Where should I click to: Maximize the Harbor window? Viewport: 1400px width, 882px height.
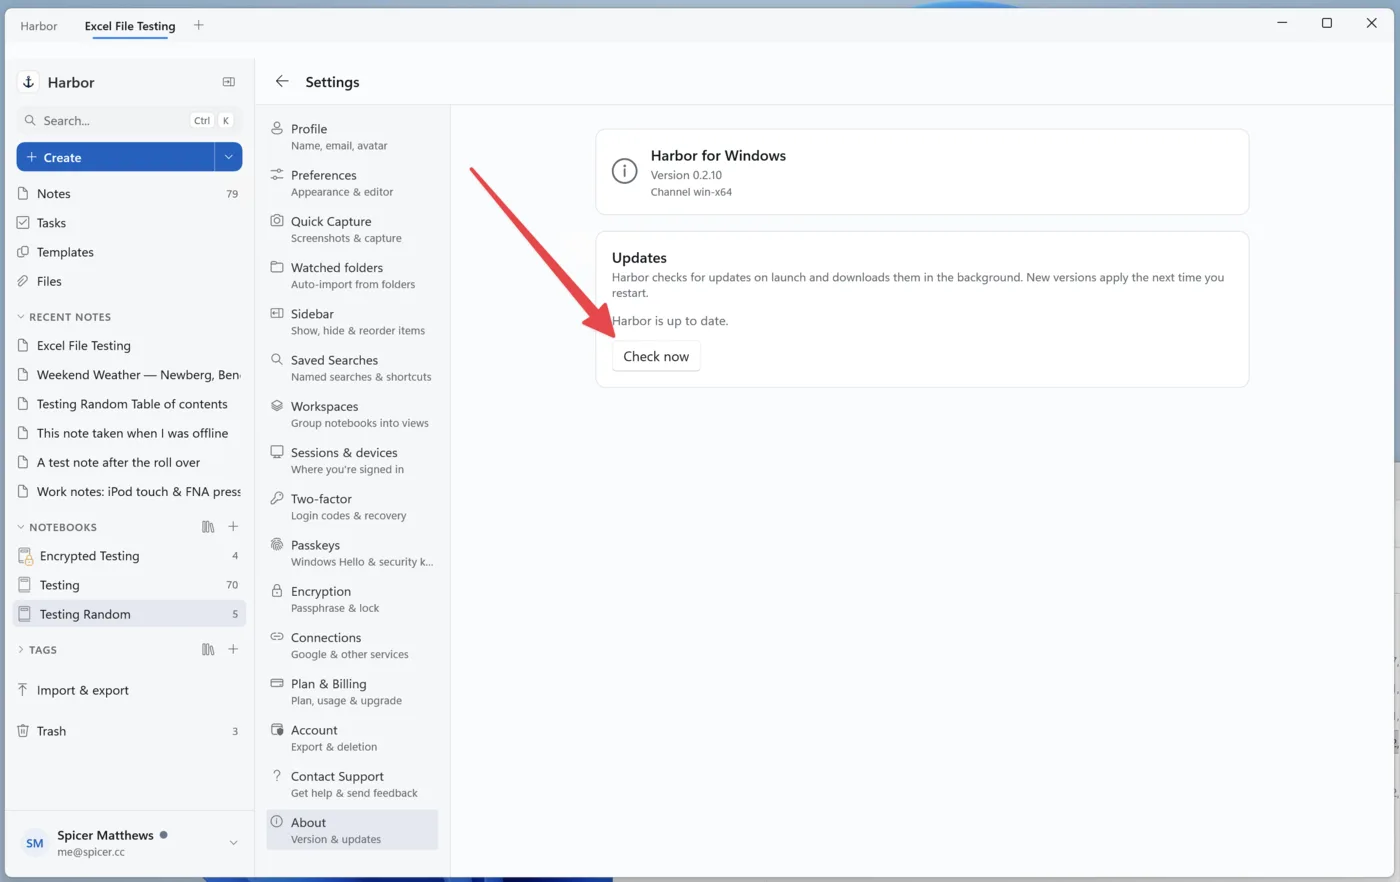coord(1327,23)
